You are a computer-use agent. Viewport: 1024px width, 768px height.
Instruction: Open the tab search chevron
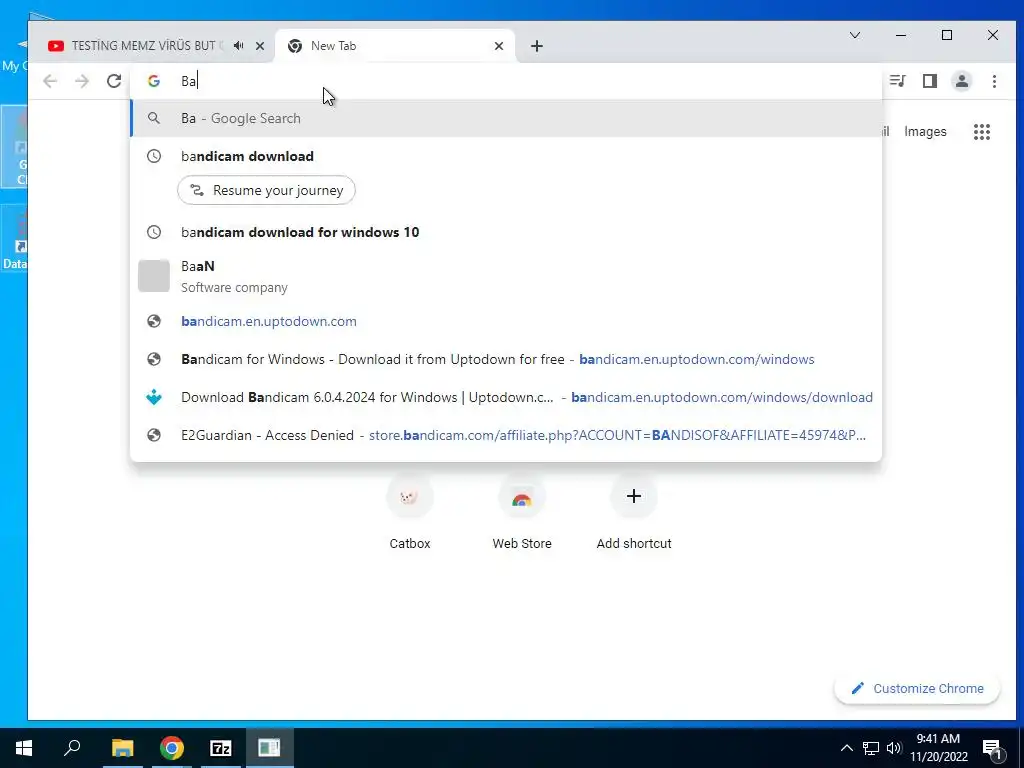pos(855,35)
